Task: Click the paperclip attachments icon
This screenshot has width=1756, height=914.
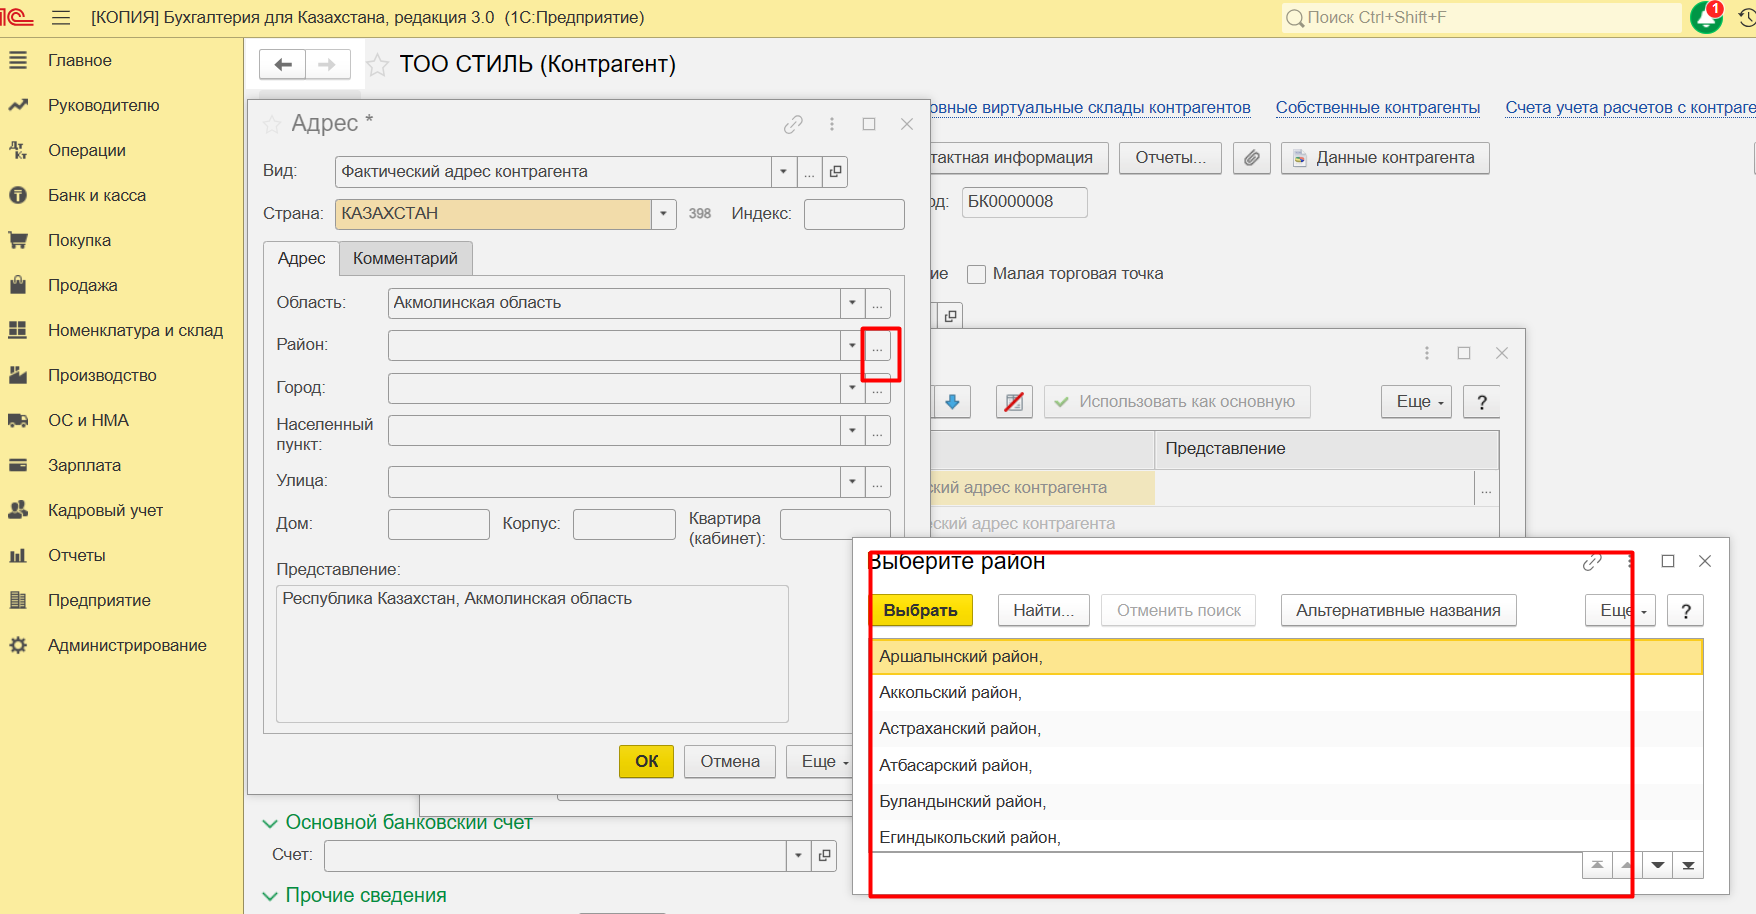Action: point(1251,158)
